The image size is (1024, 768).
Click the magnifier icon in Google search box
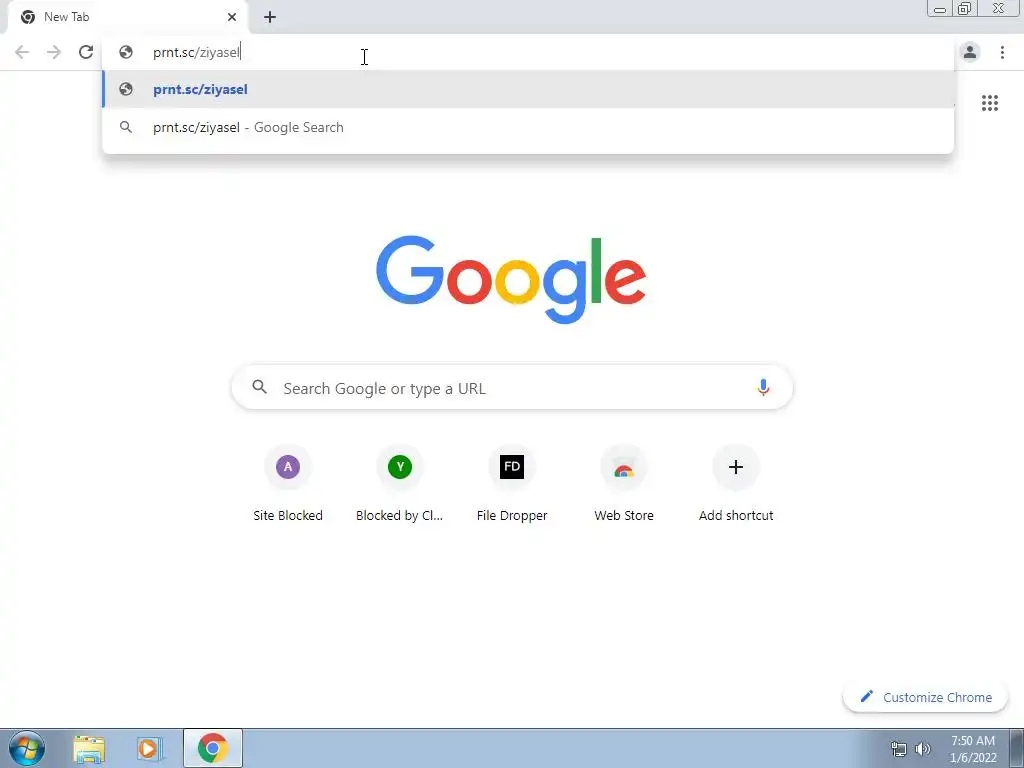259,387
